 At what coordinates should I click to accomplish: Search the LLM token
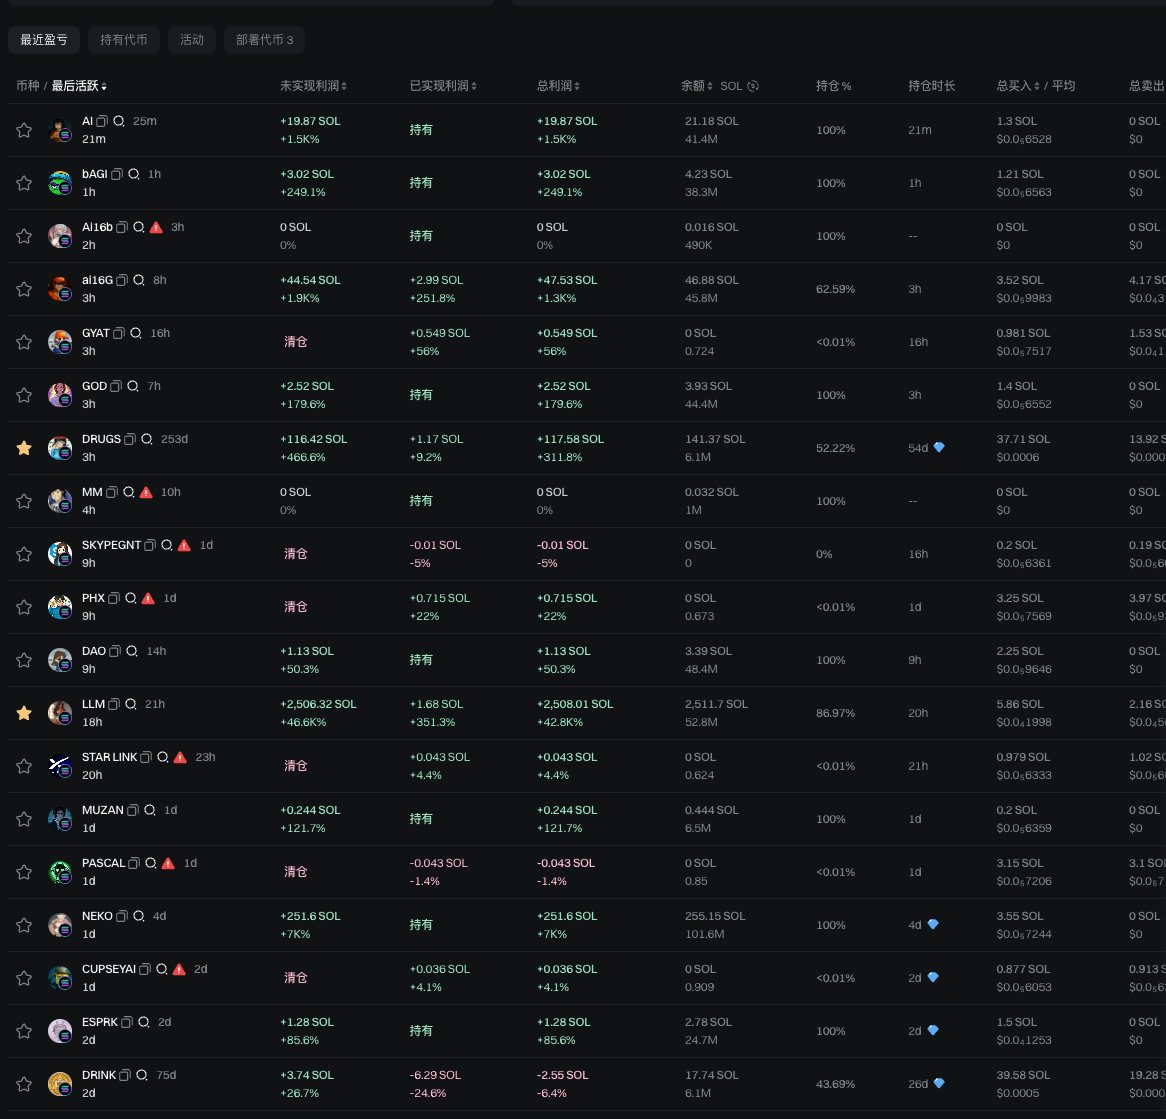click(130, 704)
